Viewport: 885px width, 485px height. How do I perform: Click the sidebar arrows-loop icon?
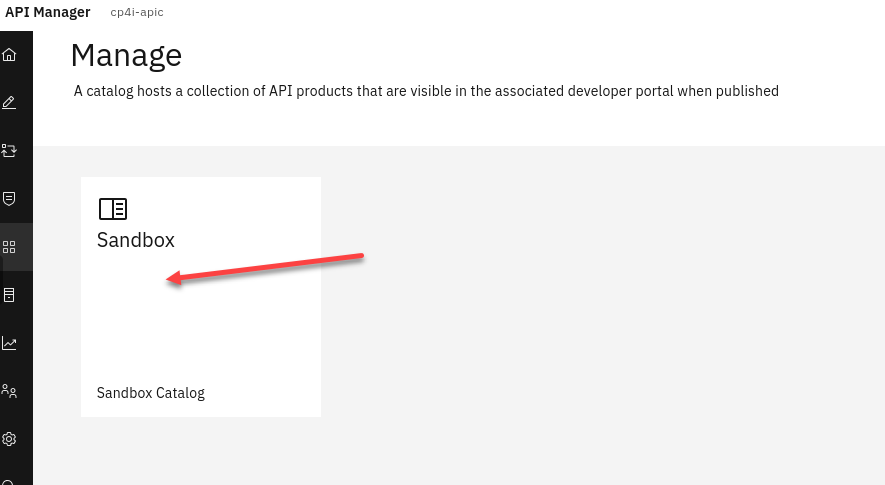[9, 151]
